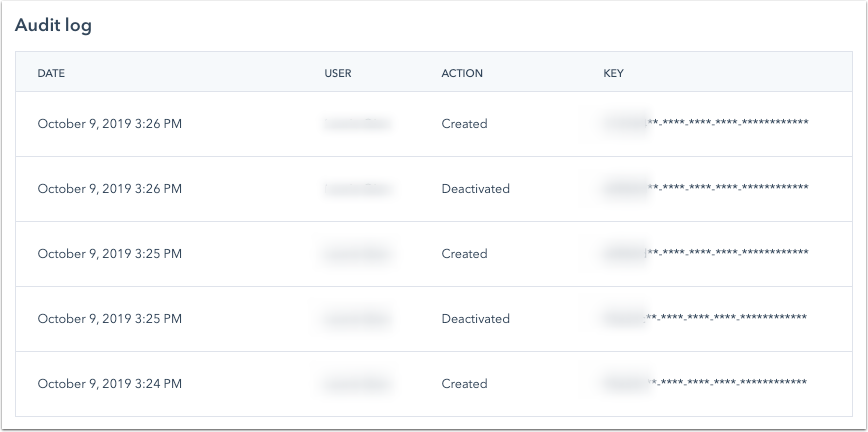Click the date of the 3:25 PM Created entry
868x432 pixels.
coord(110,254)
